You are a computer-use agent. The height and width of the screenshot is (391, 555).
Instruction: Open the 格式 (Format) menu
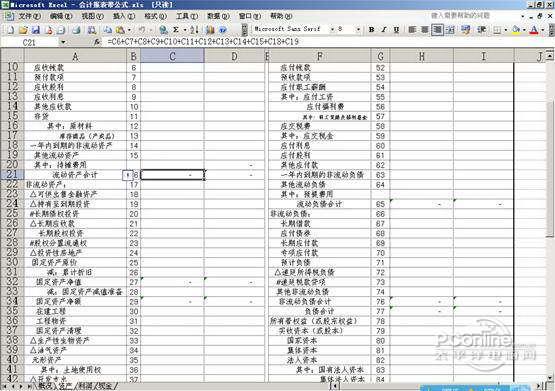[x=155, y=16]
